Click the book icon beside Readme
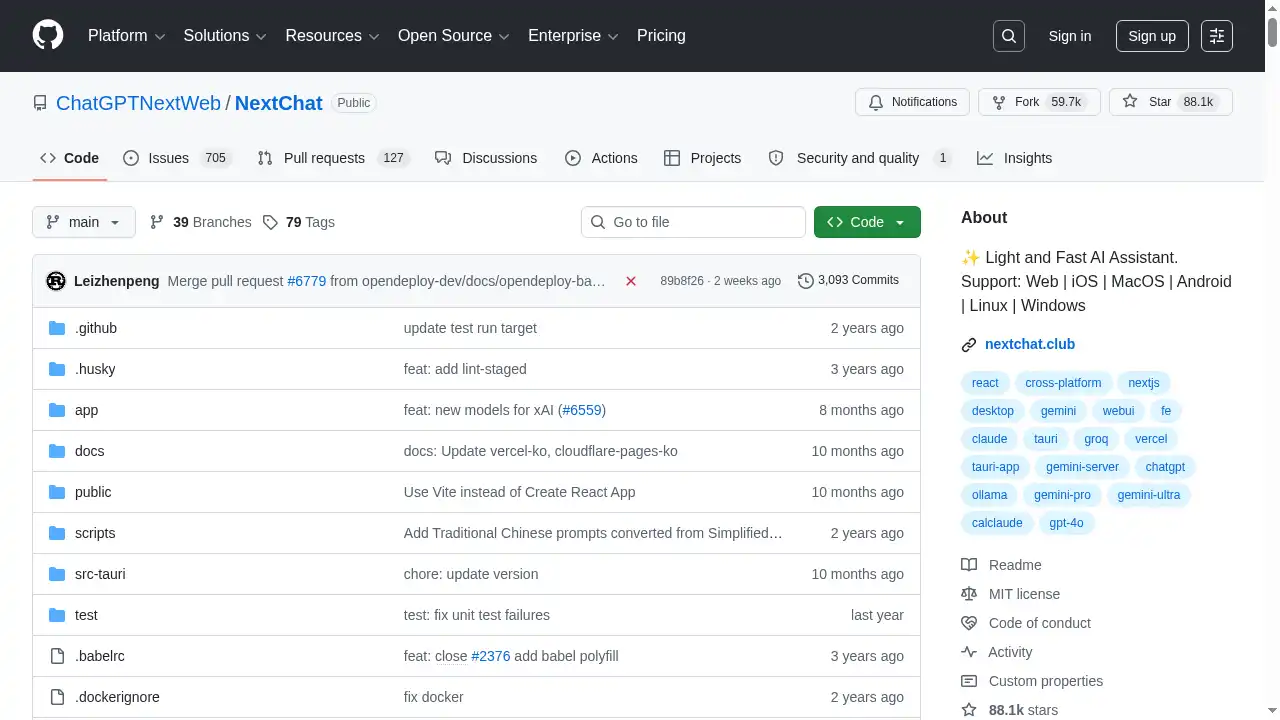The image size is (1280, 720). pos(969,565)
